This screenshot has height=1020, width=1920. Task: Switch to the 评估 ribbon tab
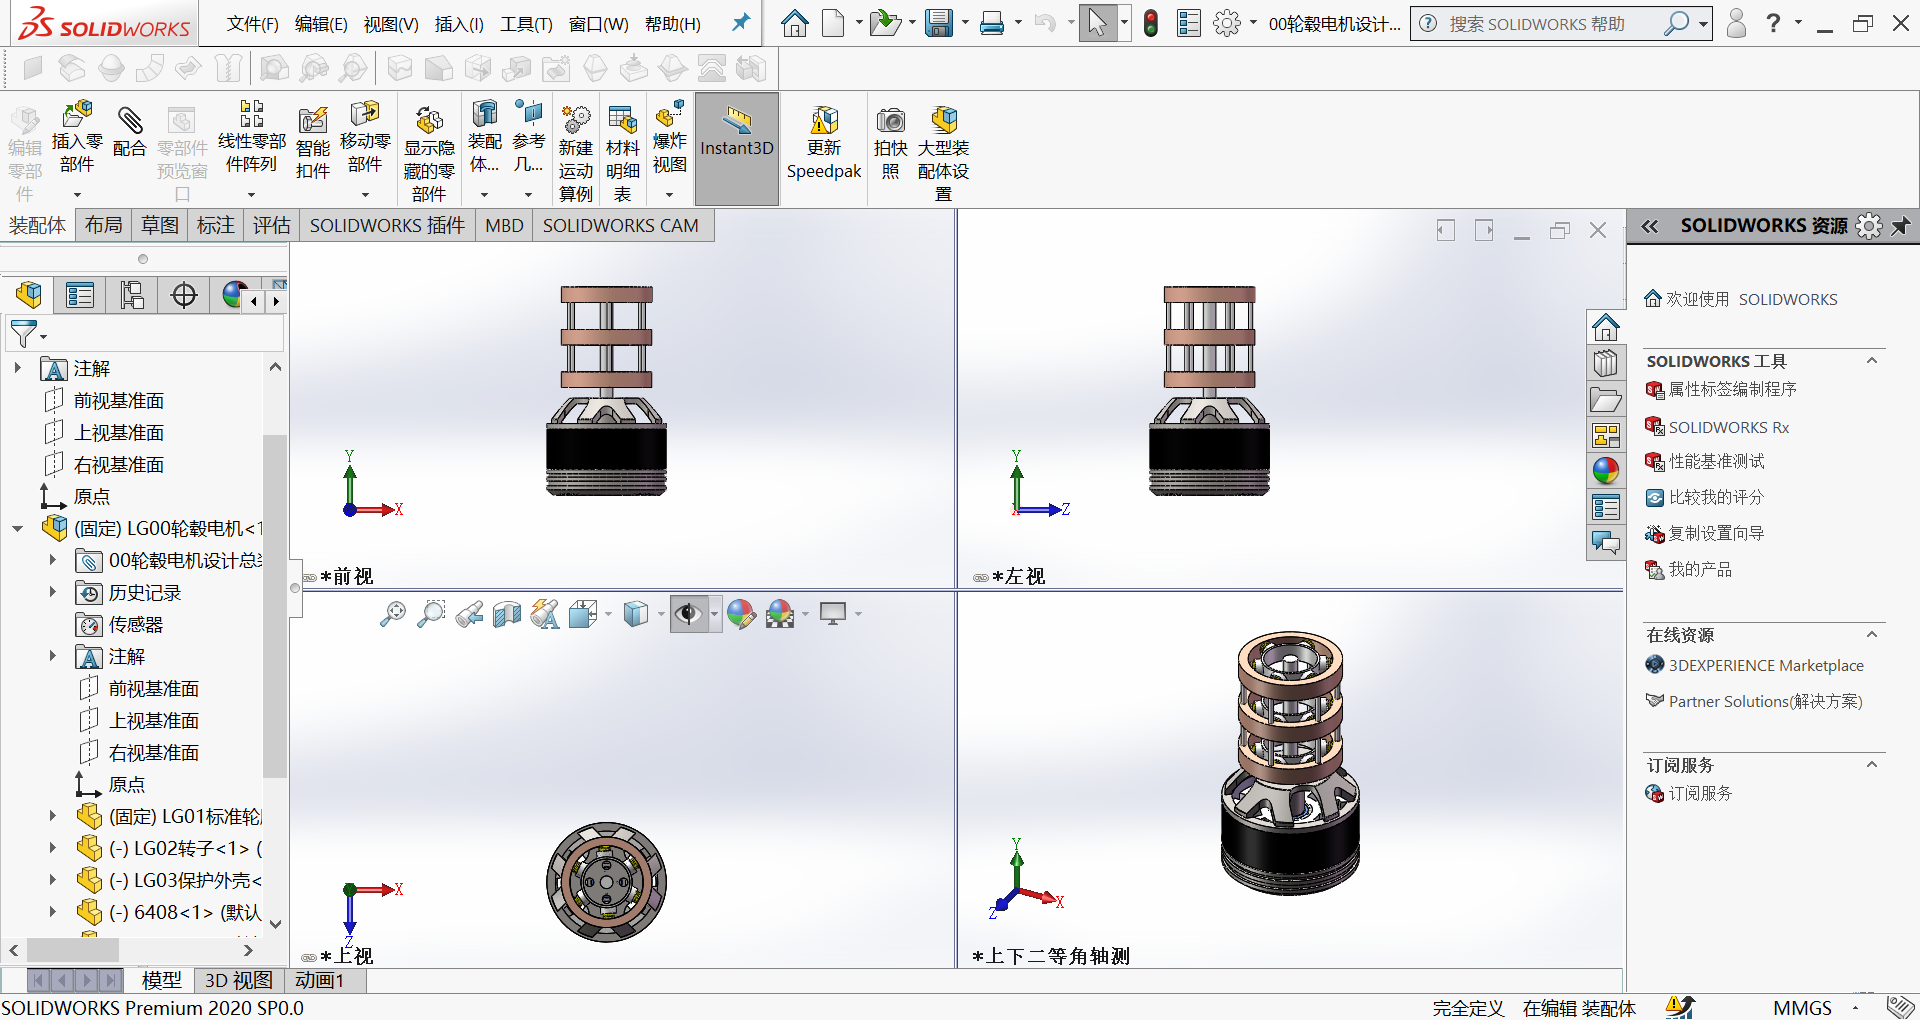click(272, 226)
